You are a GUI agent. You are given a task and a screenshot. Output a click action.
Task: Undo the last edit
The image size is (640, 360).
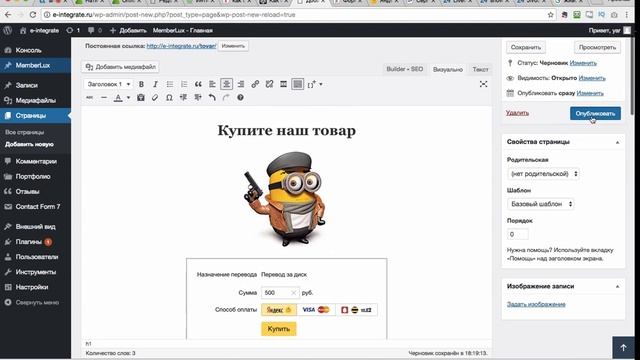[212, 98]
